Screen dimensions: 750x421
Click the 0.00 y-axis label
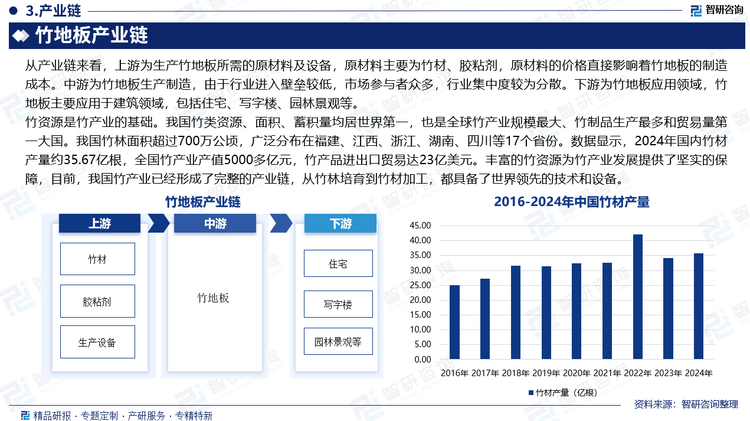(422, 359)
